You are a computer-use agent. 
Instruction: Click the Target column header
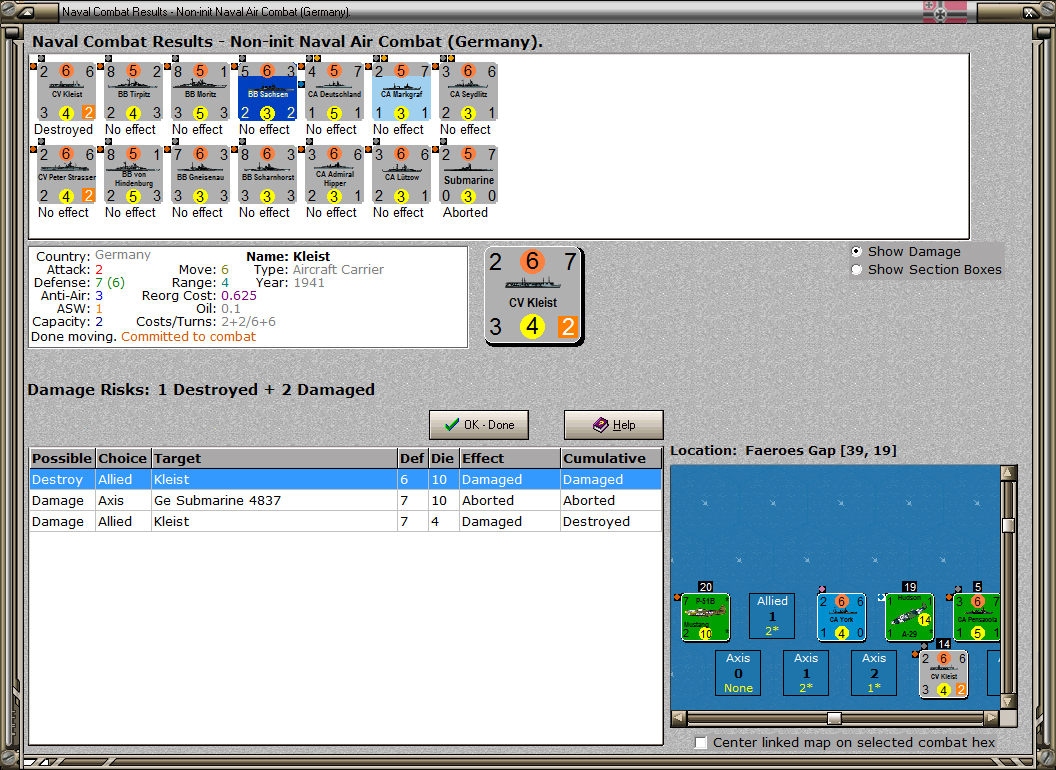274,458
